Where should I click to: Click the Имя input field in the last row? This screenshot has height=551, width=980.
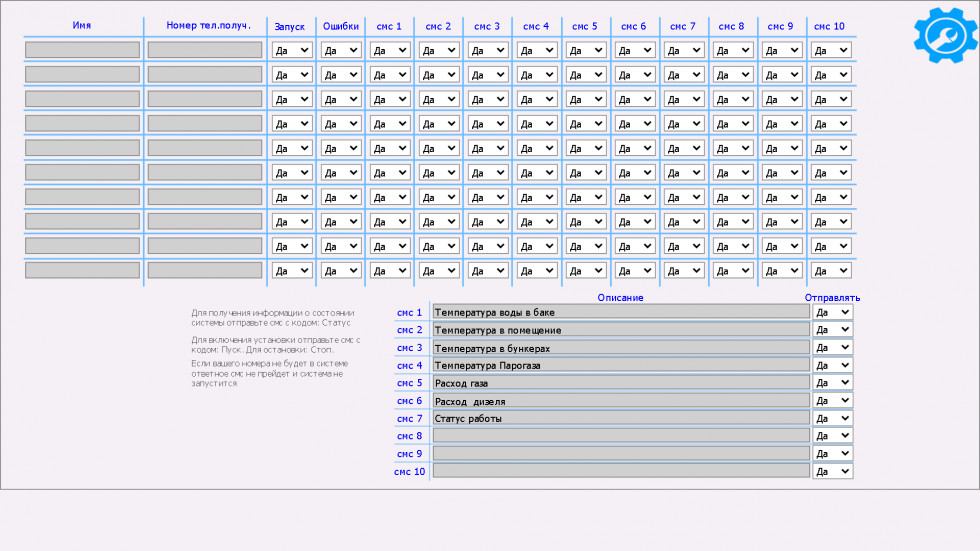coord(82,270)
